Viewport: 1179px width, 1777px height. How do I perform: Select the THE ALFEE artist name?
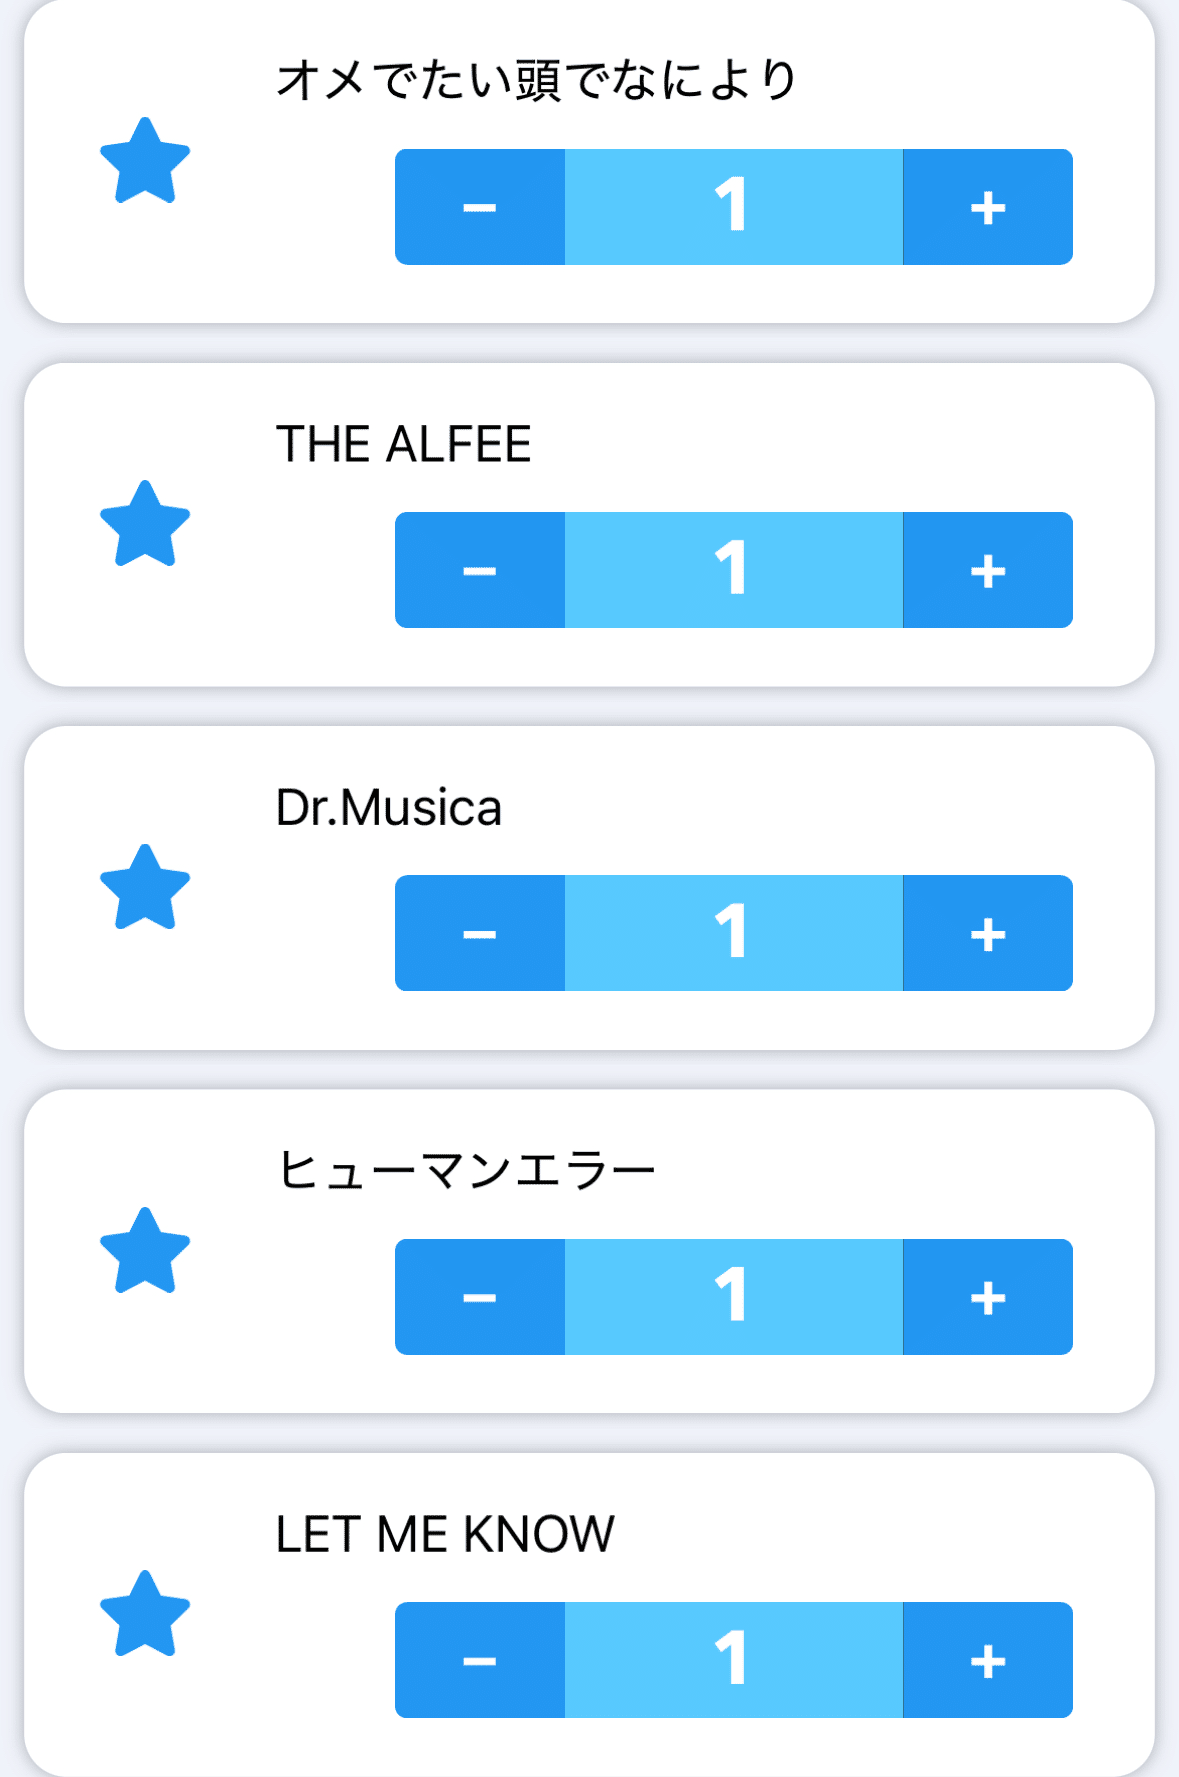pos(403,444)
